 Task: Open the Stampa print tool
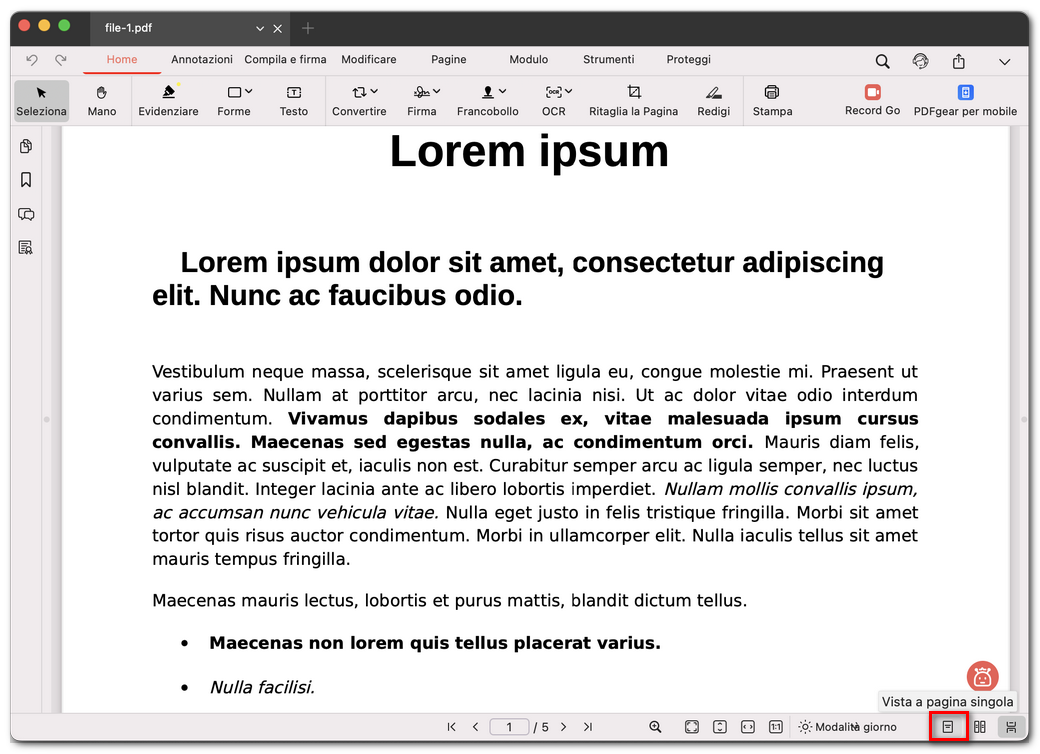[772, 100]
